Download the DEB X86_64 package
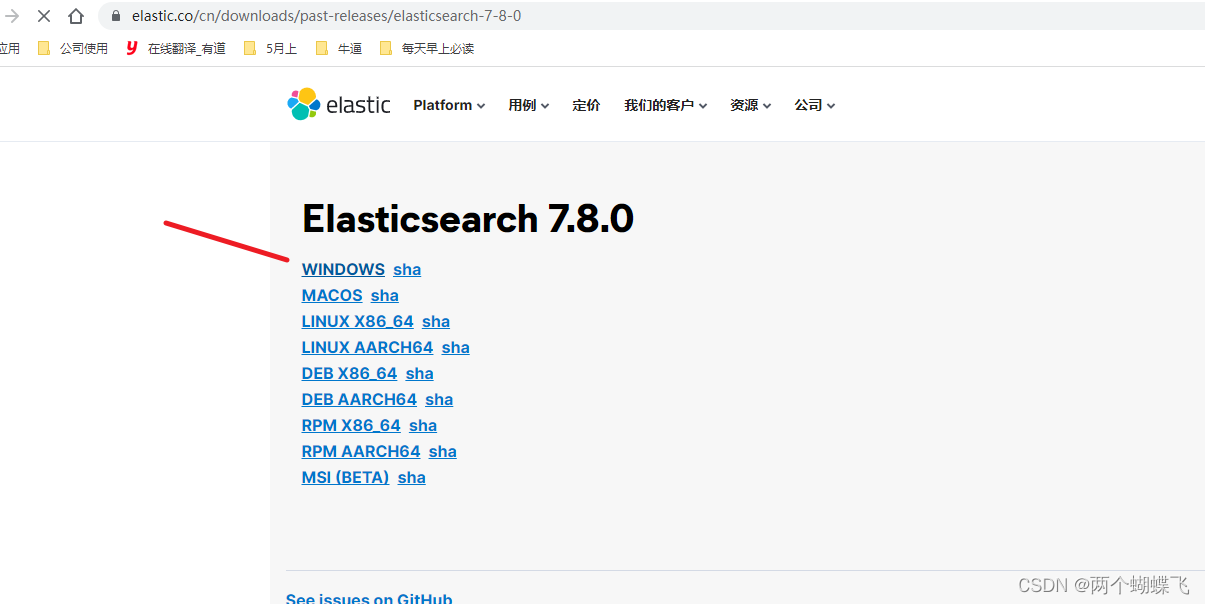Image resolution: width=1205 pixels, height=604 pixels. click(349, 373)
